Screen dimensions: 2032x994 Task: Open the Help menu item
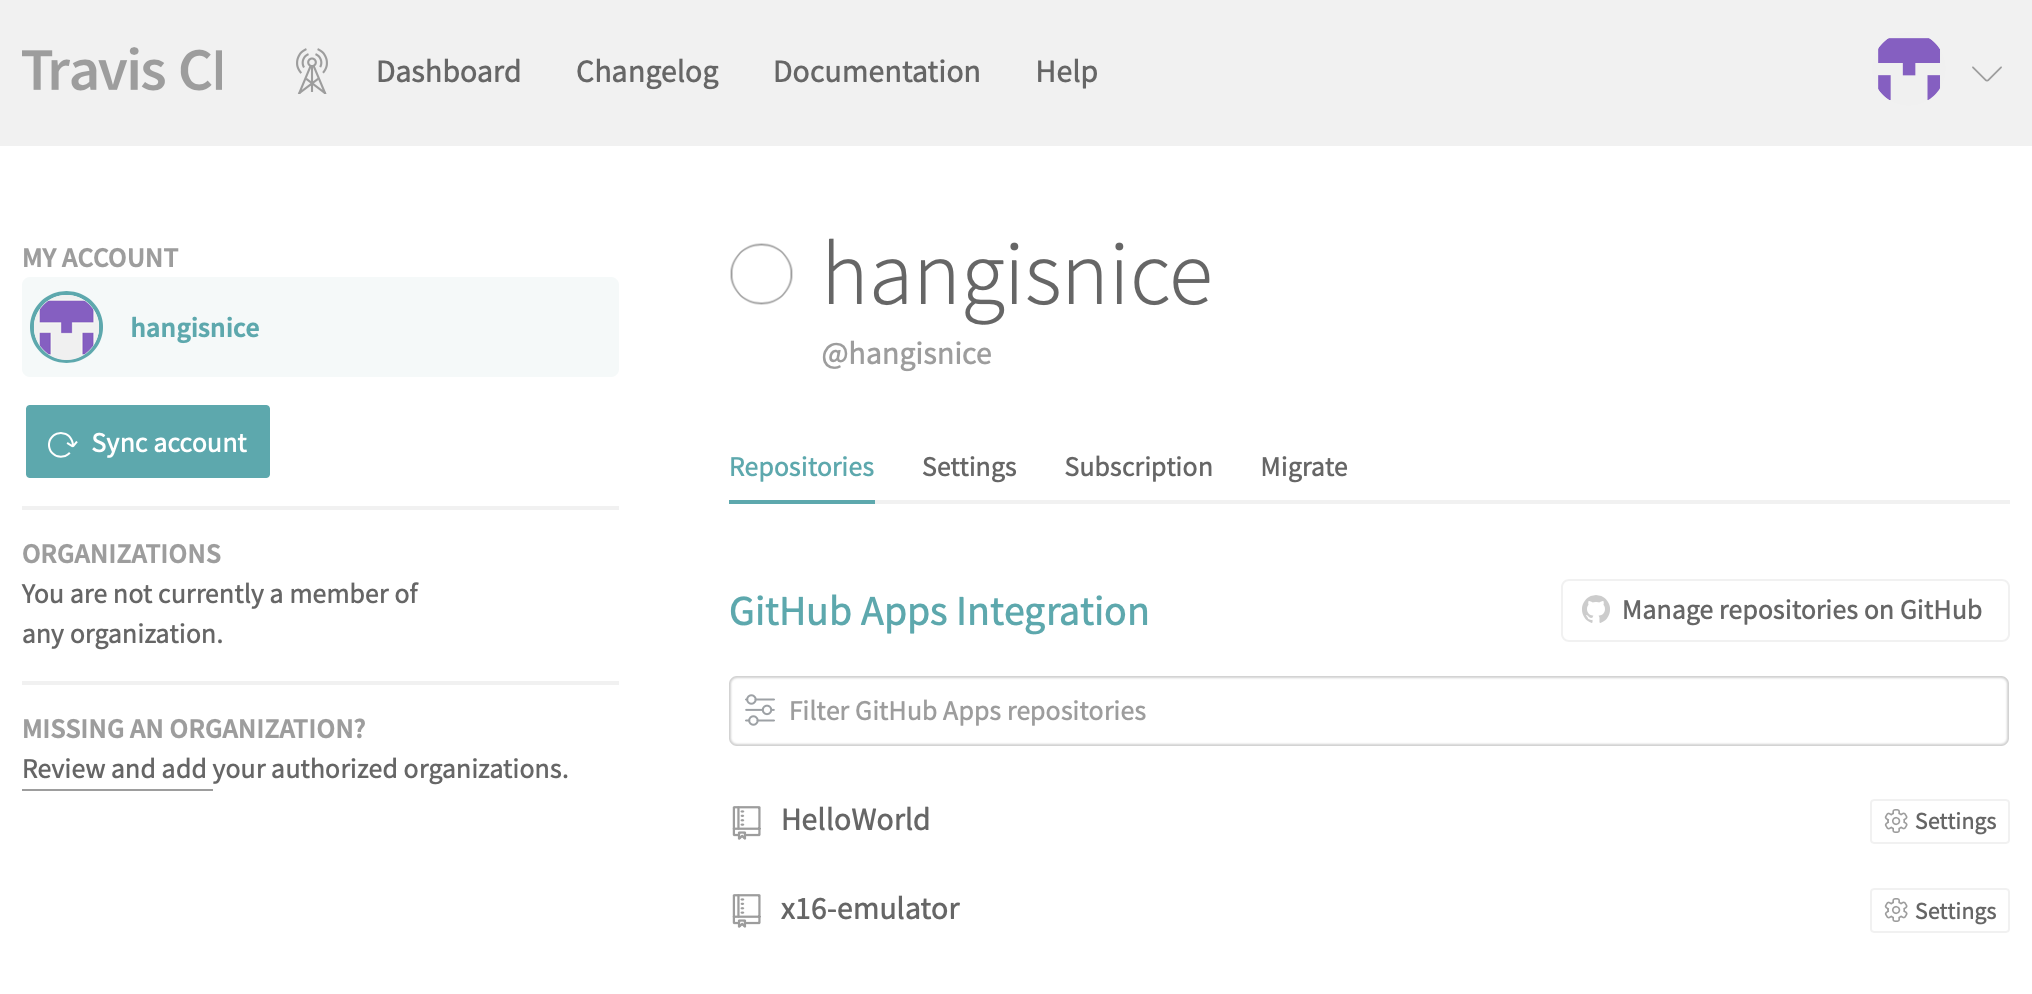(x=1066, y=72)
